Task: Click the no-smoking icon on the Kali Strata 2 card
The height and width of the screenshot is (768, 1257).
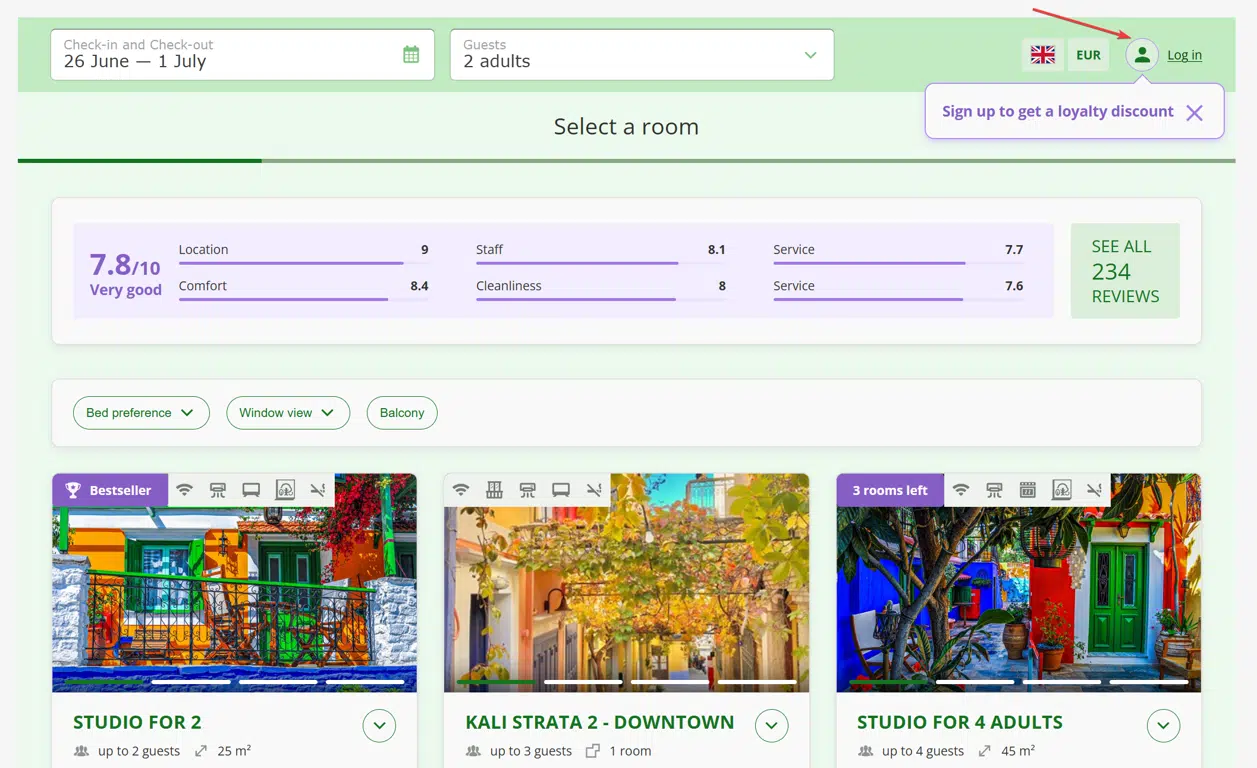Action: click(x=594, y=490)
